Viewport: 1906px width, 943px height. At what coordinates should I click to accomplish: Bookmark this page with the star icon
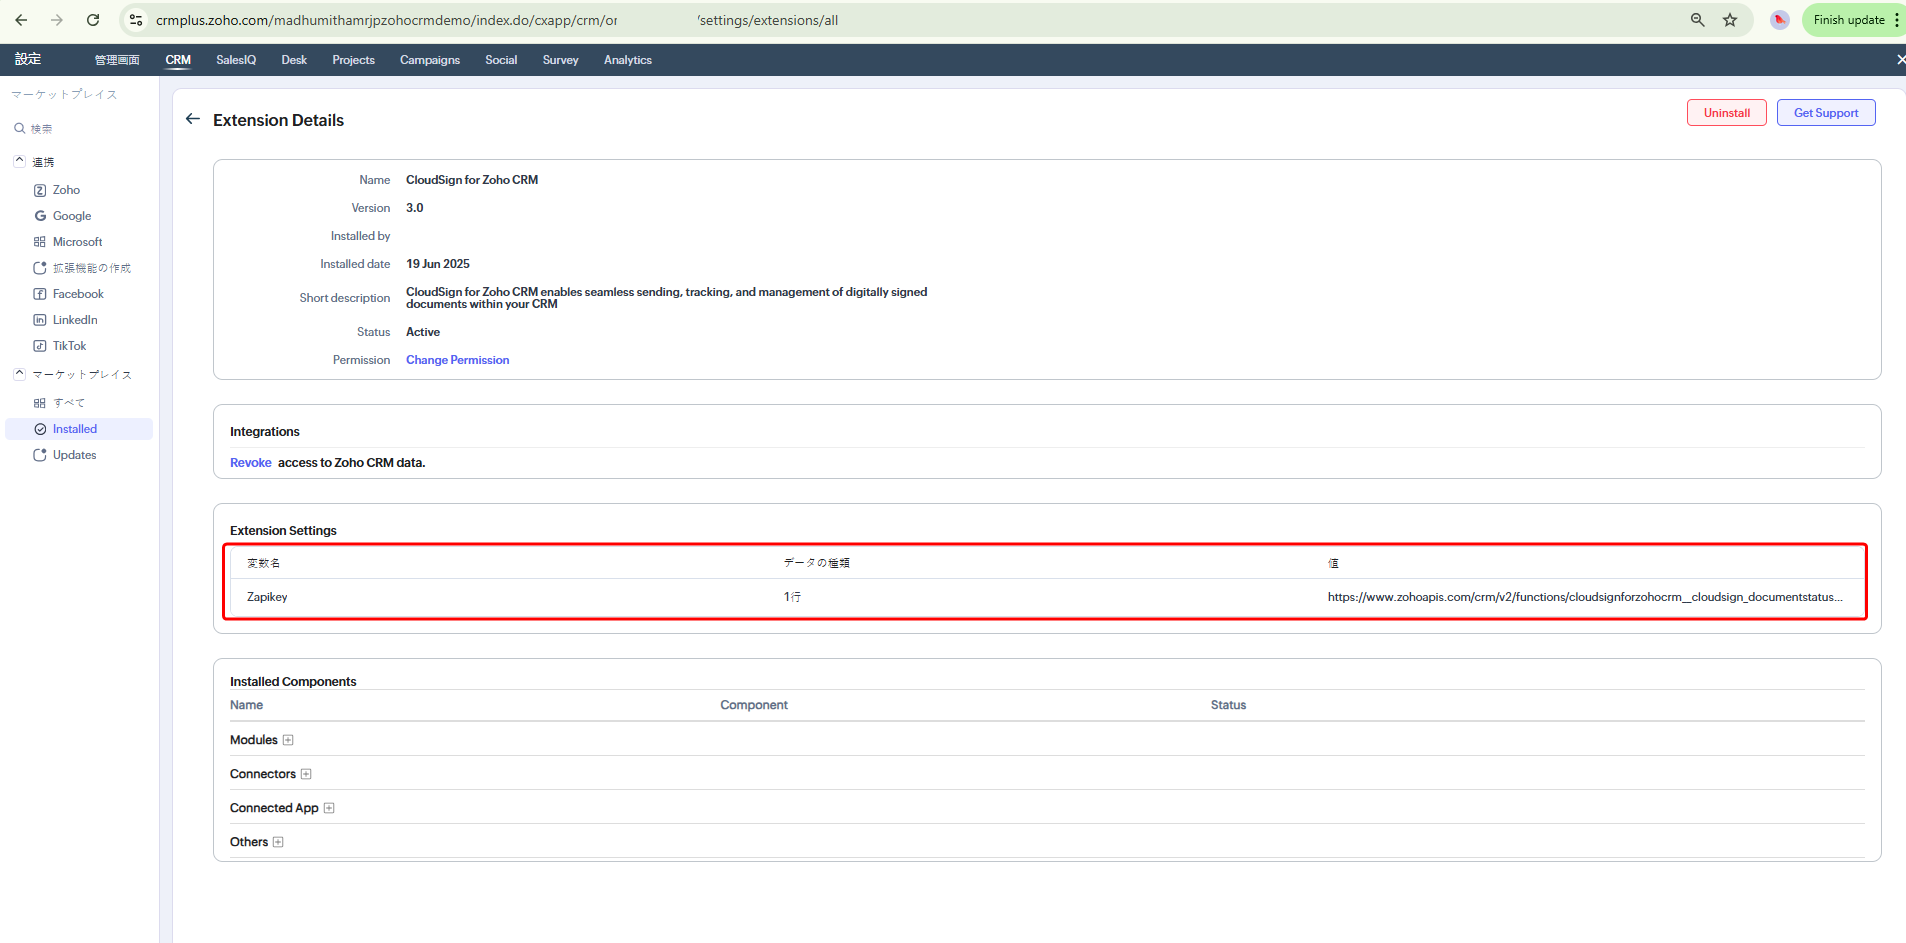(x=1730, y=20)
